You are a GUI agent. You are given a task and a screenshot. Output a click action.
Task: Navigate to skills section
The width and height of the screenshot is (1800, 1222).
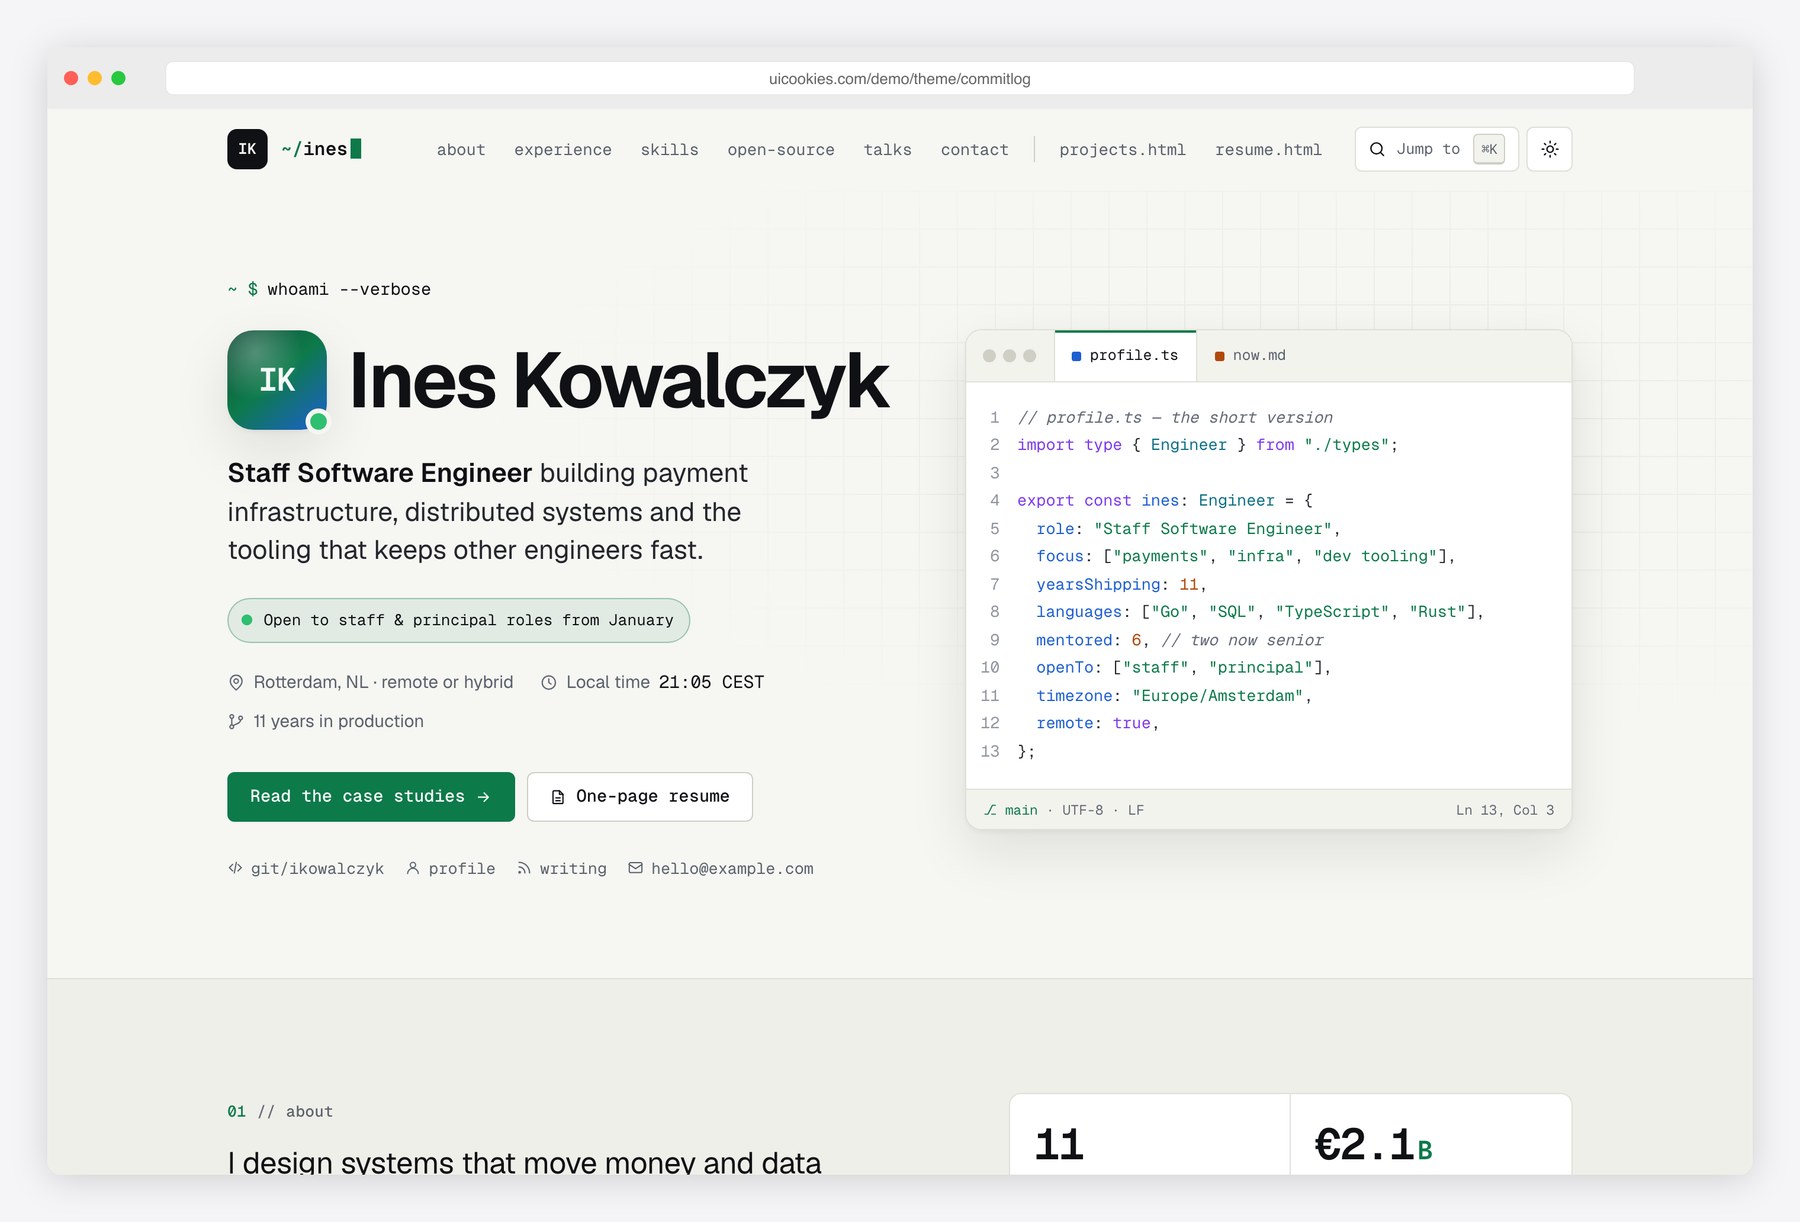click(x=670, y=150)
